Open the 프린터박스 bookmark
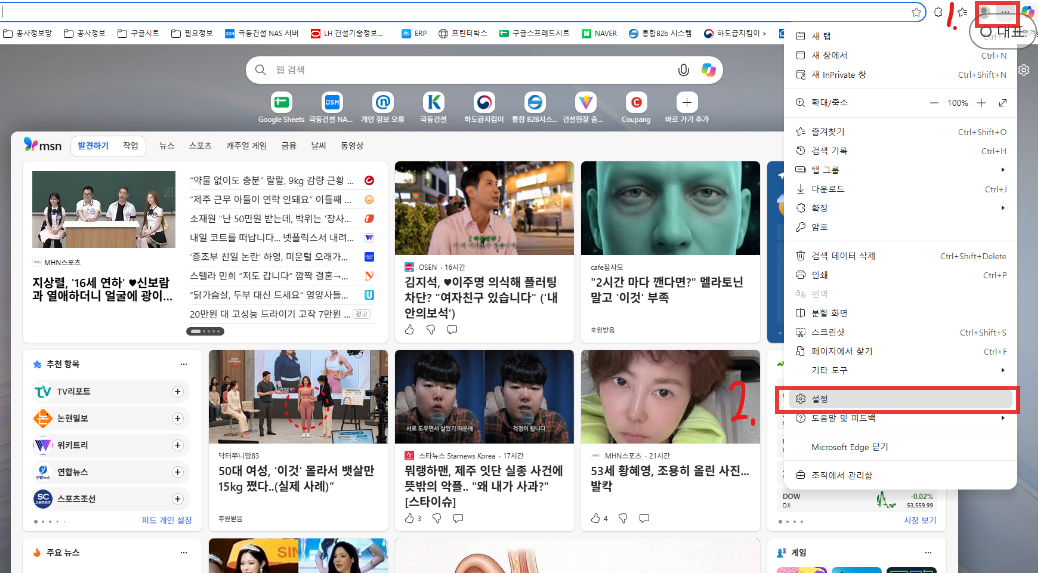The image size is (1038, 573). tap(463, 33)
